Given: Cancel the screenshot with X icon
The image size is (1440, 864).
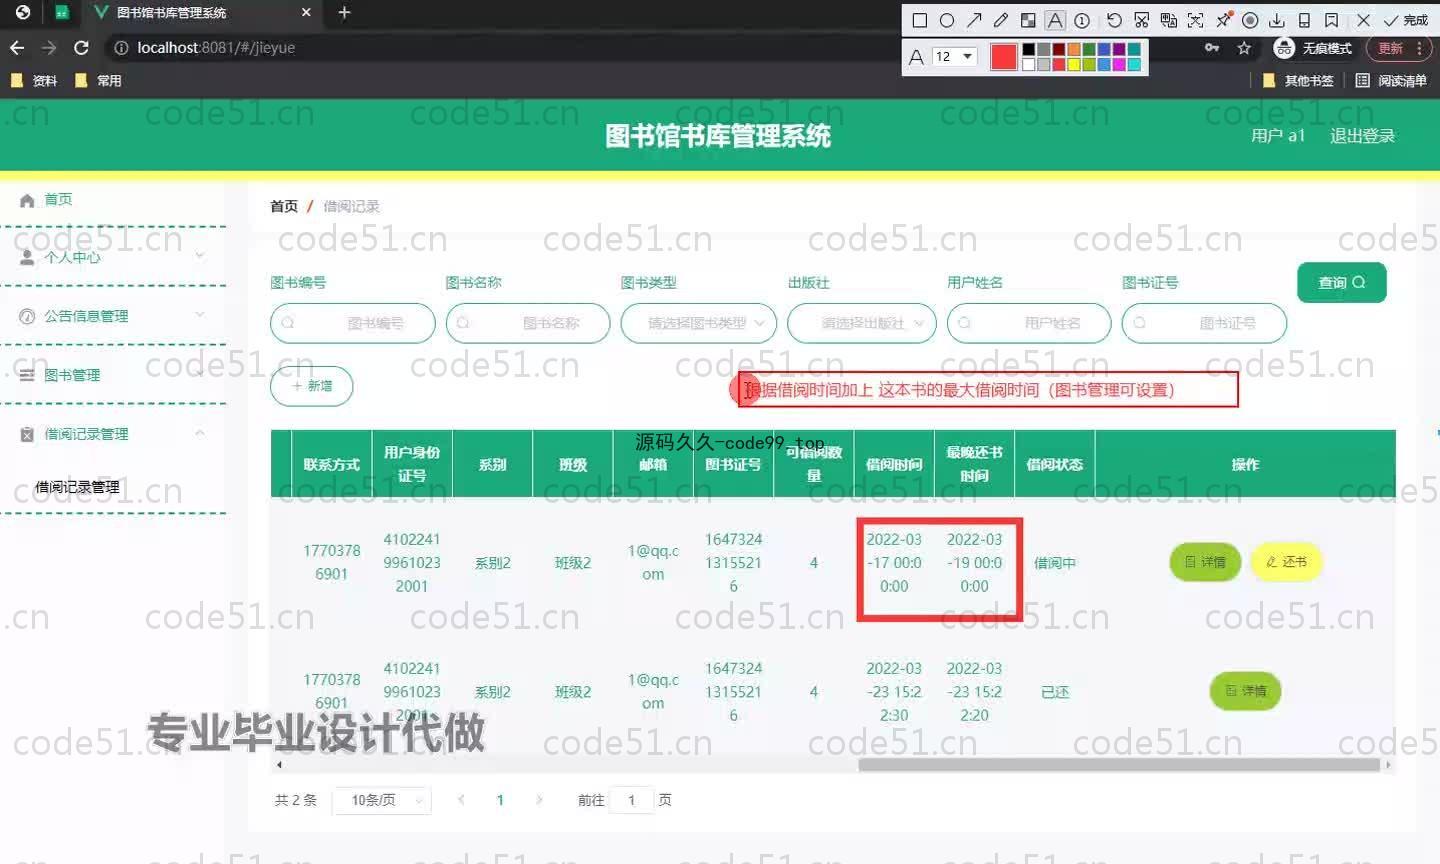Looking at the screenshot, I should click(1363, 20).
